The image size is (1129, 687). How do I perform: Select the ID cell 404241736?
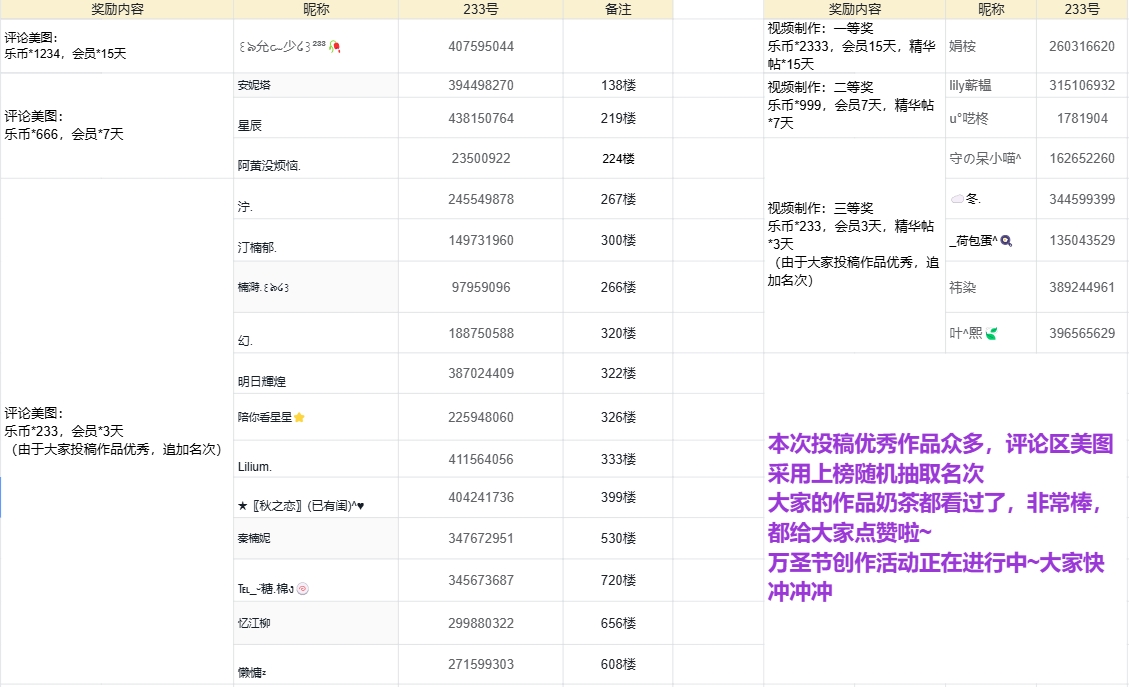[481, 498]
